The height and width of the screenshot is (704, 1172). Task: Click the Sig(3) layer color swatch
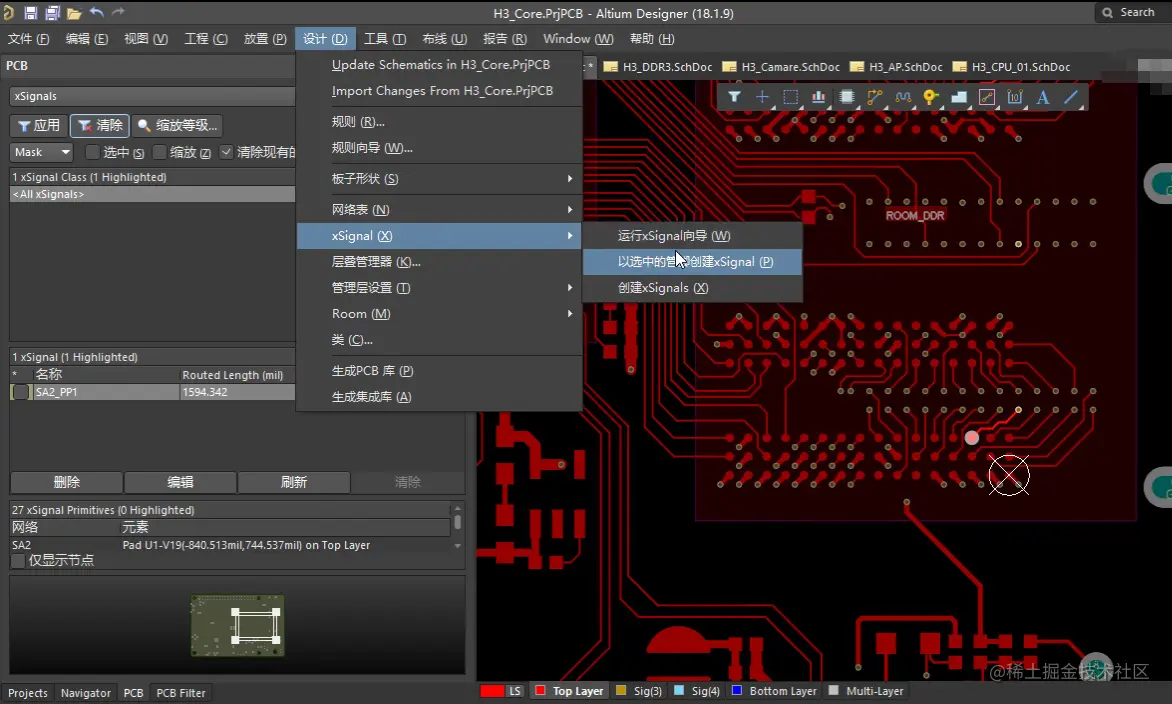[x=620, y=691]
